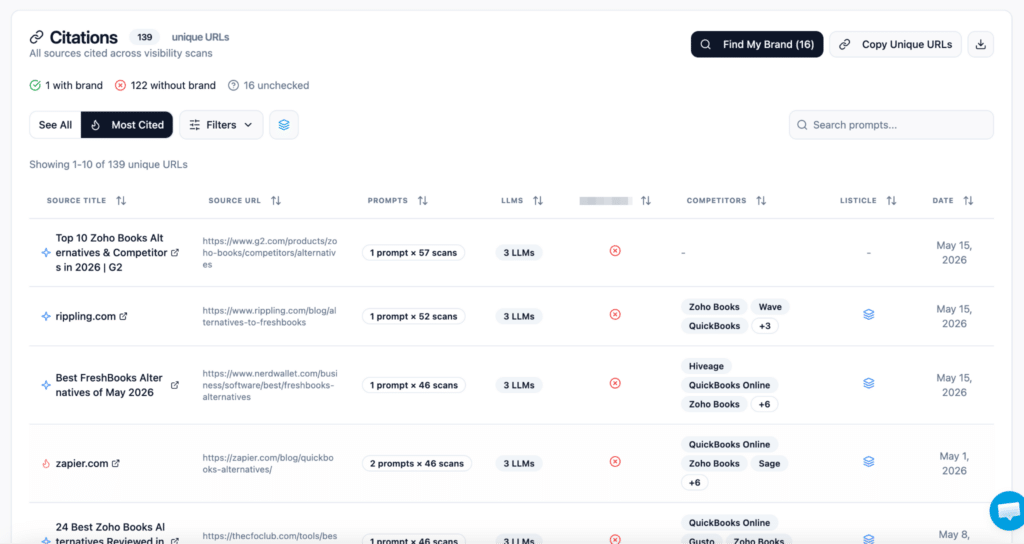
Task: Open the chat support bubble
Action: [1008, 511]
